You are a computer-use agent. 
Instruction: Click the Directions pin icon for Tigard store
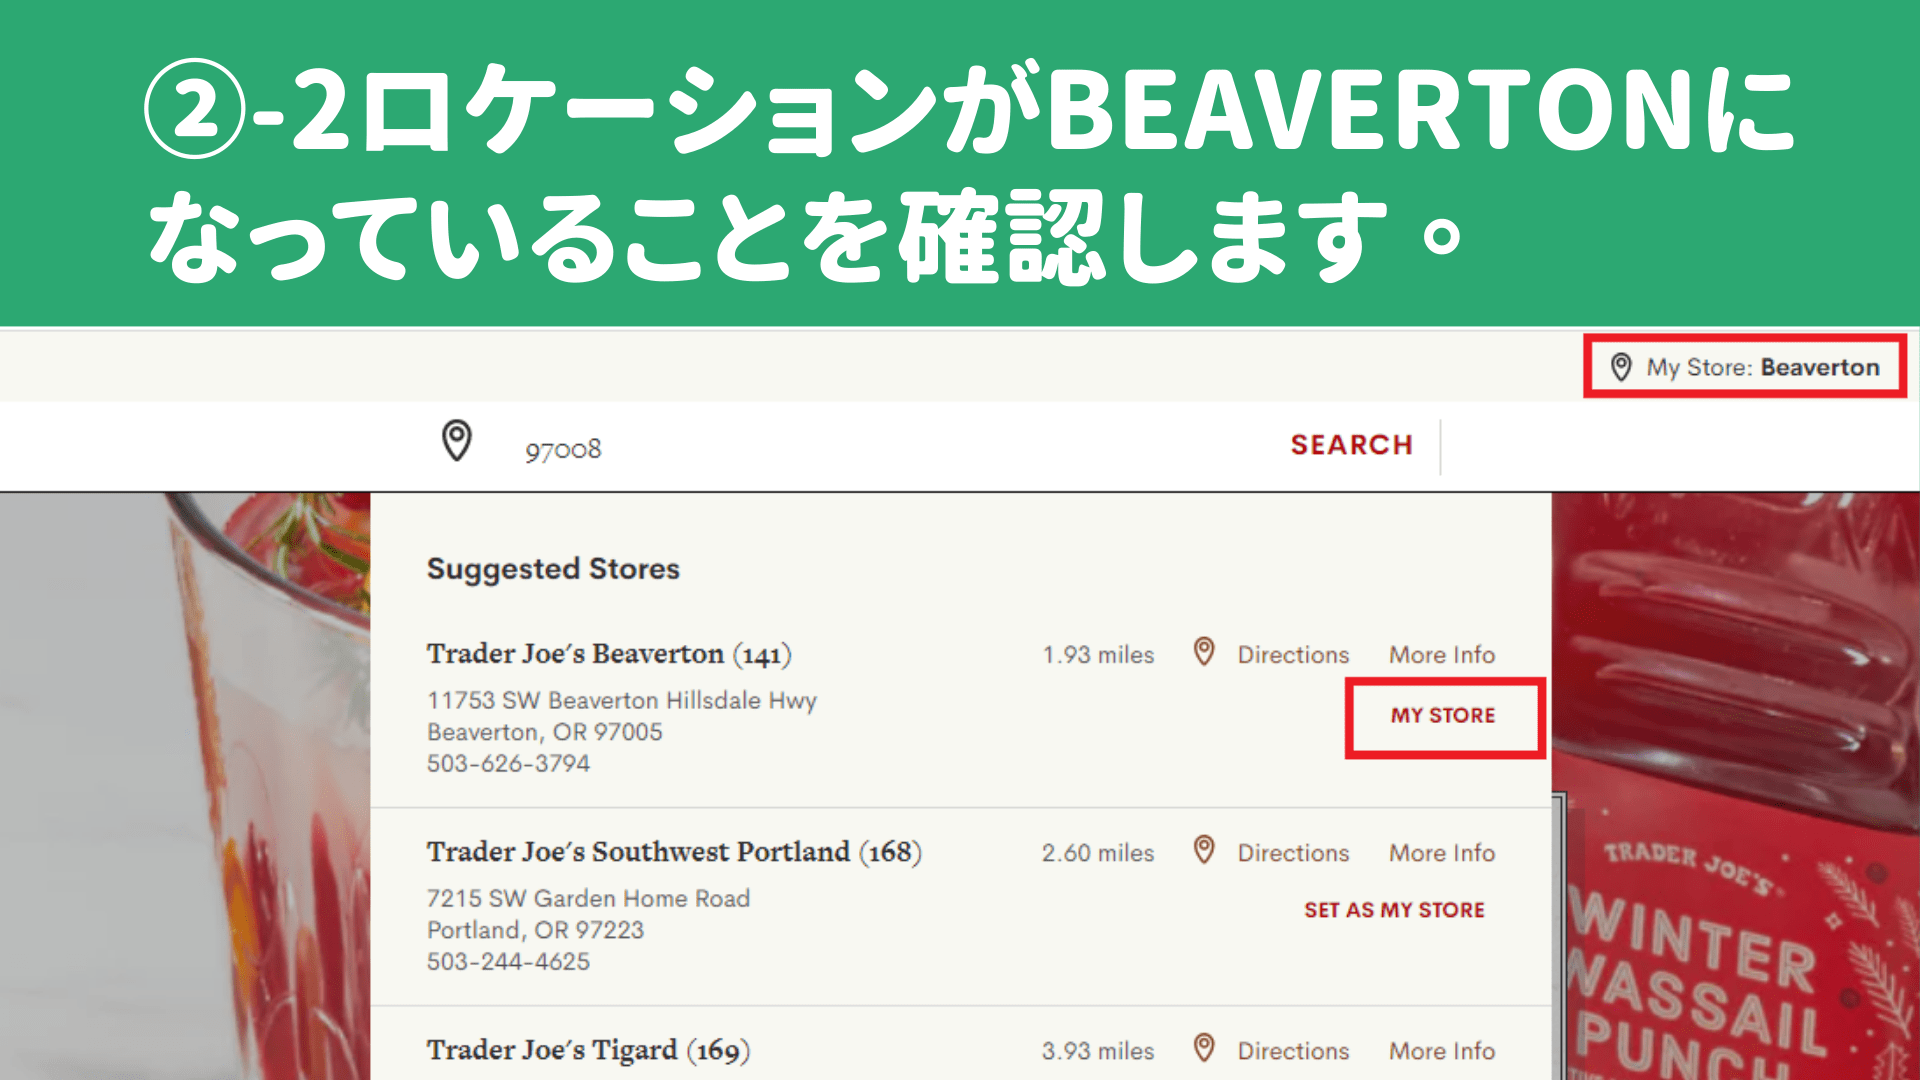[x=1204, y=1048]
